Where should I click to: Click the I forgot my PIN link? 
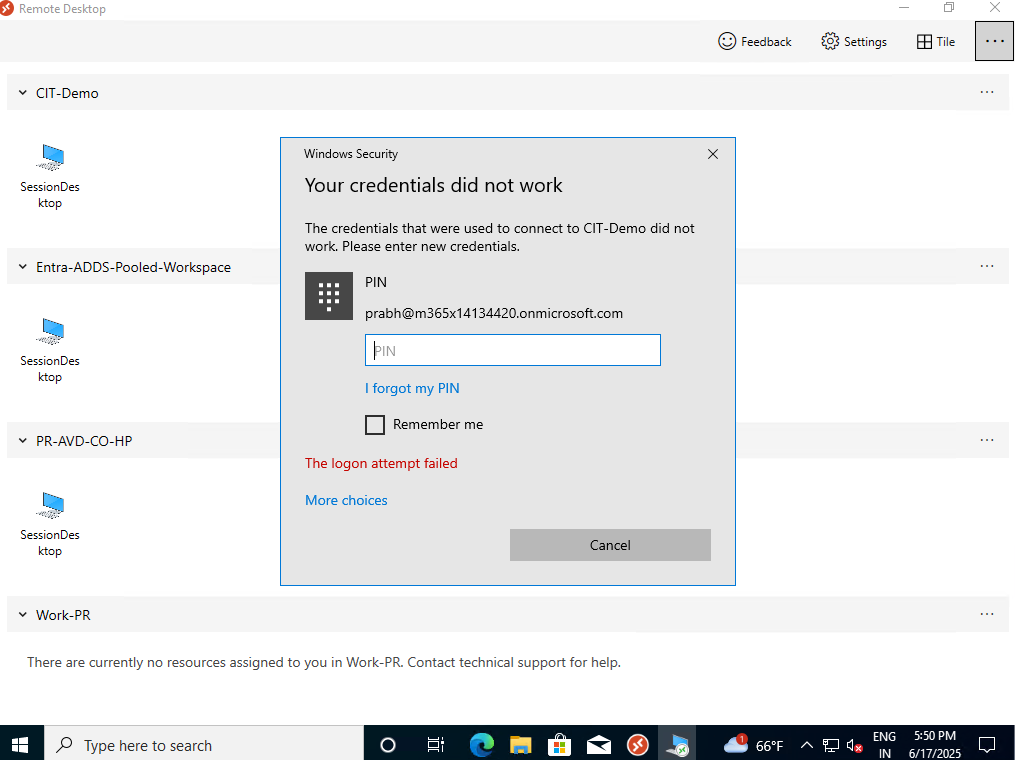[x=412, y=388]
